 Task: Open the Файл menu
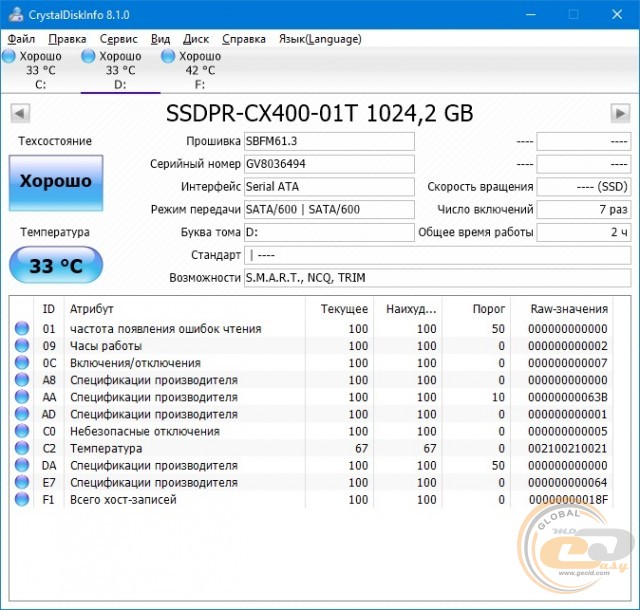21,39
